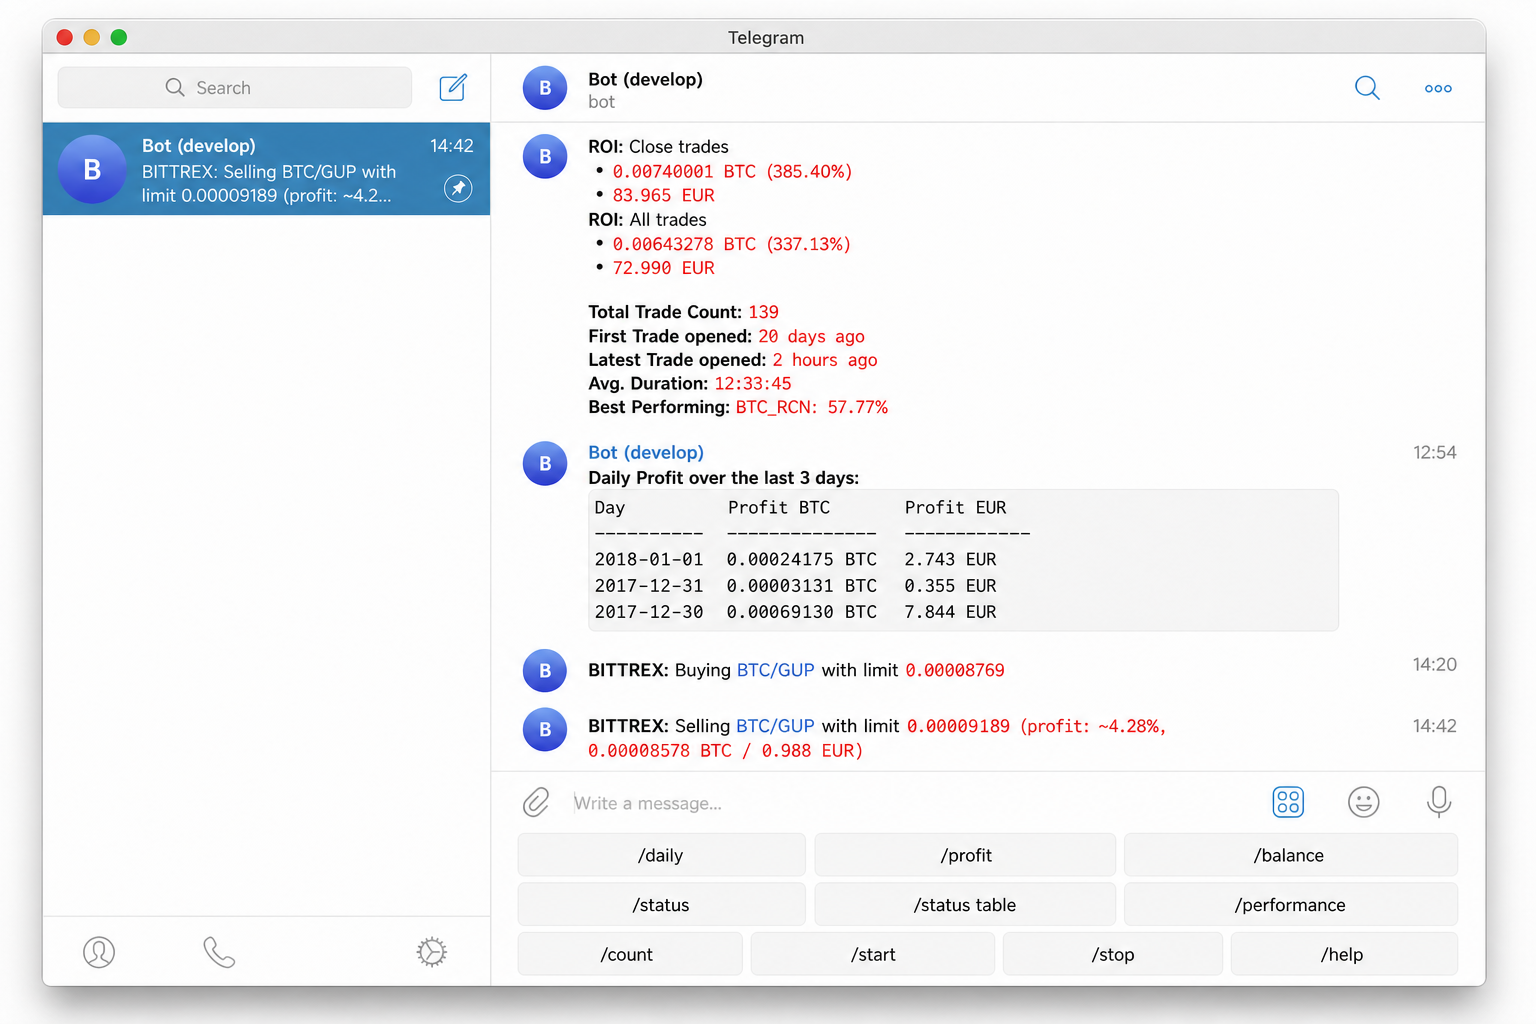Open the Settings gear icon
The height and width of the screenshot is (1024, 1536).
[x=431, y=952]
